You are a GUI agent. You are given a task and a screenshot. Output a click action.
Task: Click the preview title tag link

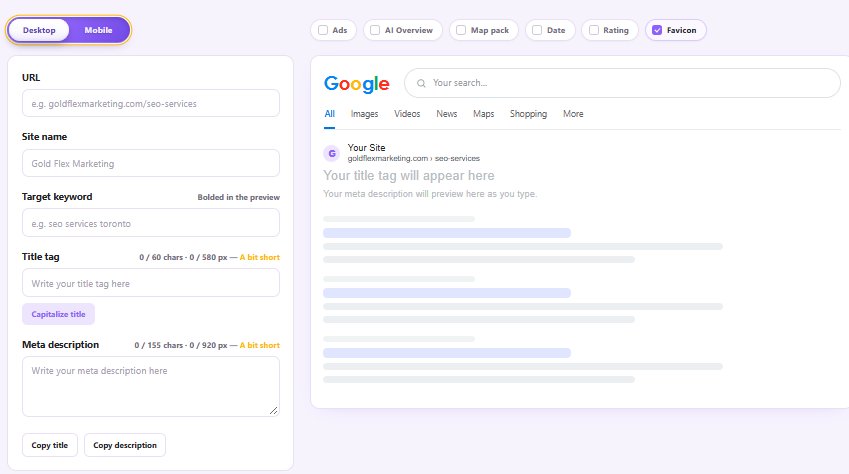[409, 176]
